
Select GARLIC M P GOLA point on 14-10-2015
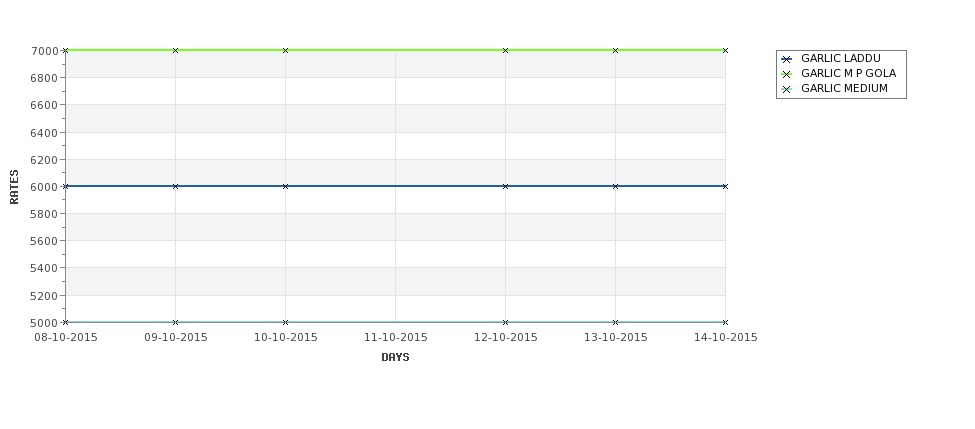(725, 50)
